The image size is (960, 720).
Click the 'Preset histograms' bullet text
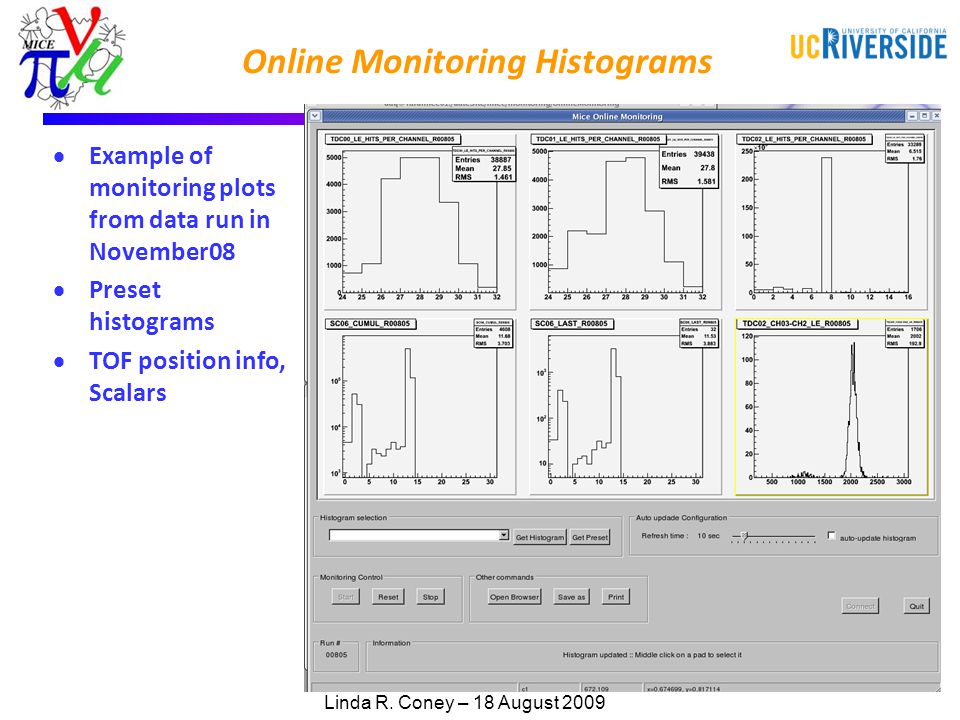pos(152,306)
